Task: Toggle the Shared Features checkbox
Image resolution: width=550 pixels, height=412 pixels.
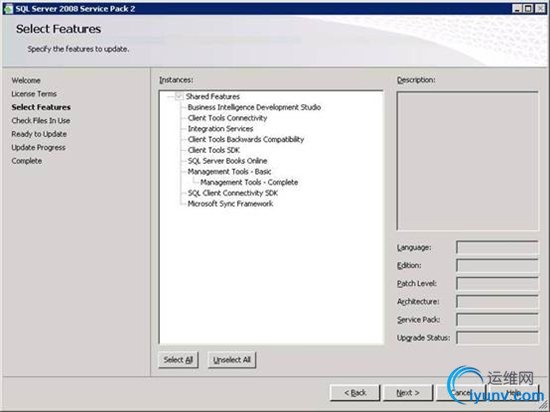Action: point(179,96)
